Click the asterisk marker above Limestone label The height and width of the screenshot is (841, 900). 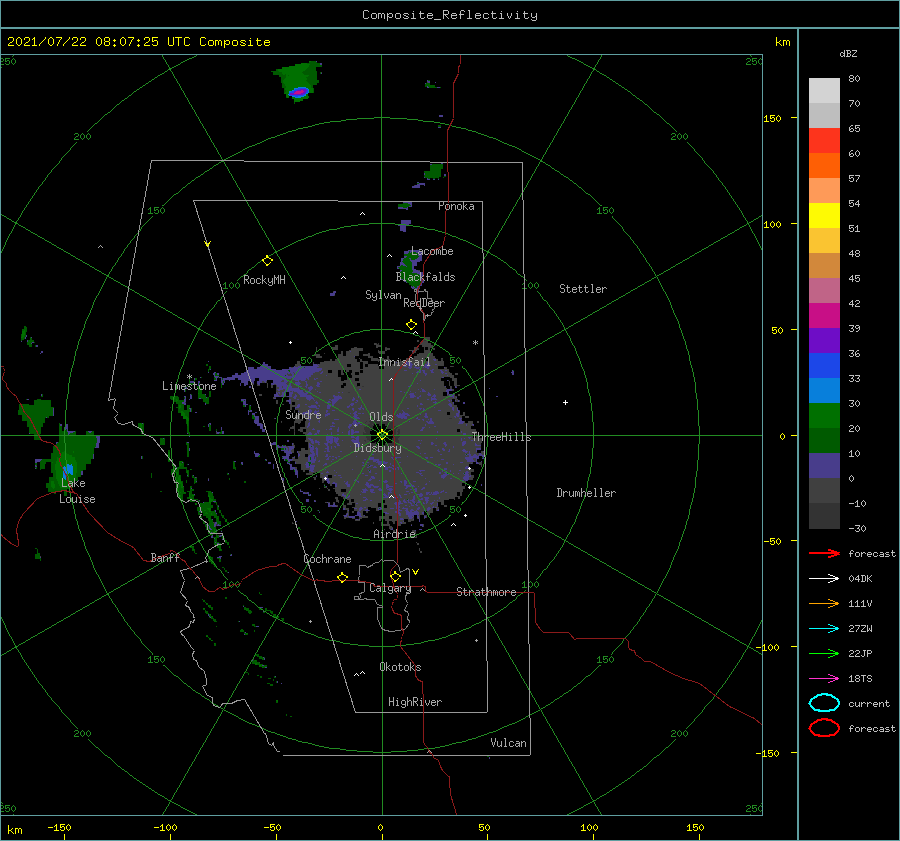coord(189,377)
